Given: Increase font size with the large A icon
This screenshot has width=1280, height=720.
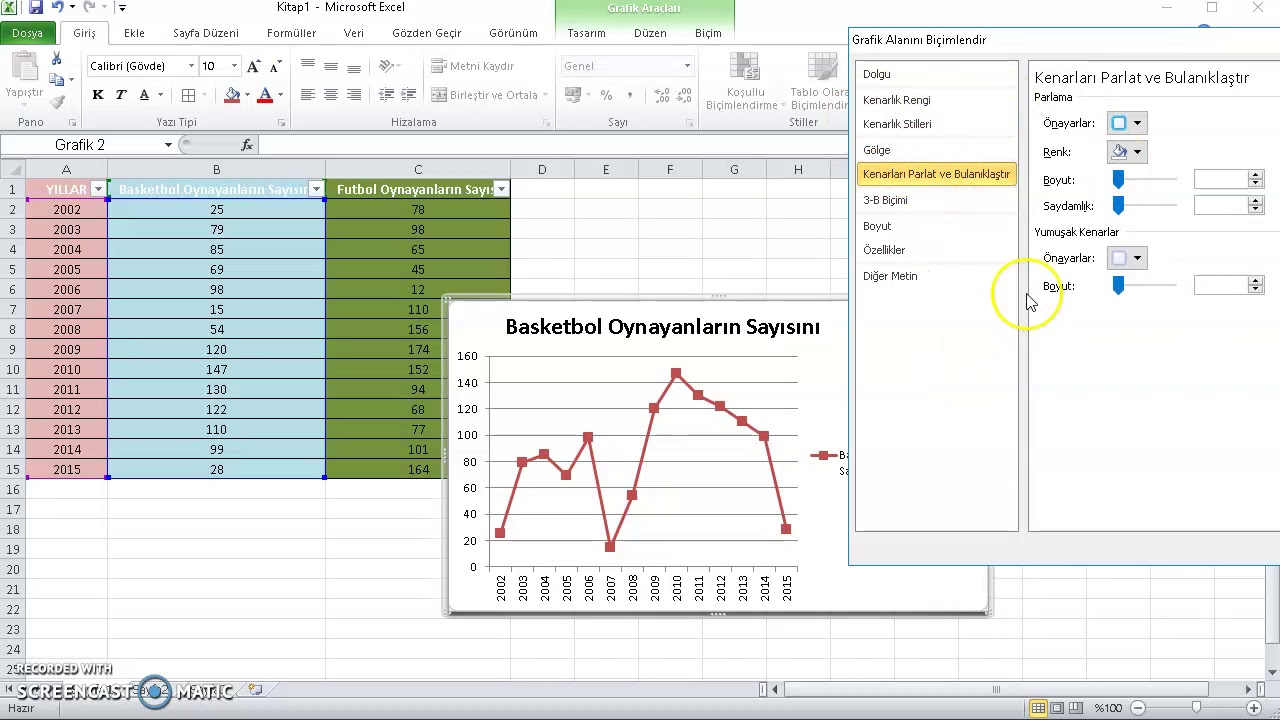Looking at the screenshot, I should click(253, 66).
